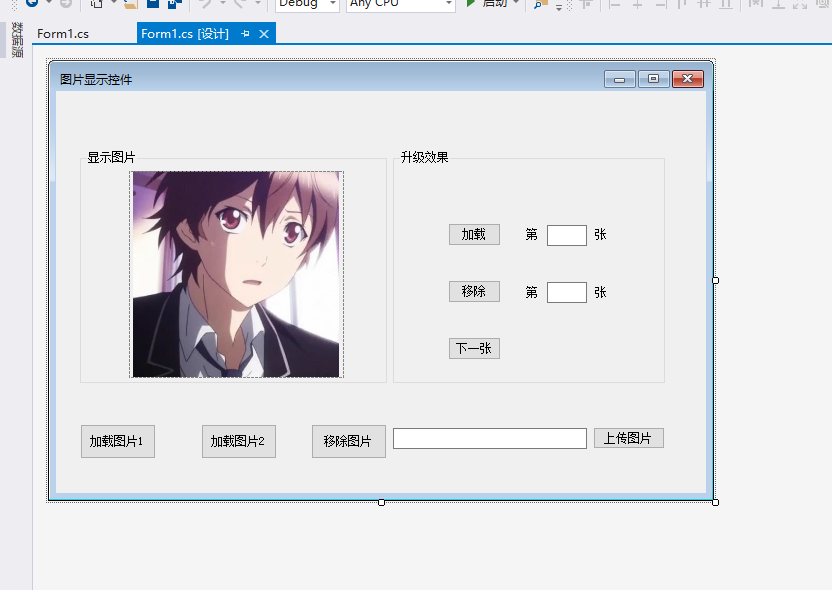Pin the Form1.cs [设计] tab

pyautogui.click(x=245, y=34)
